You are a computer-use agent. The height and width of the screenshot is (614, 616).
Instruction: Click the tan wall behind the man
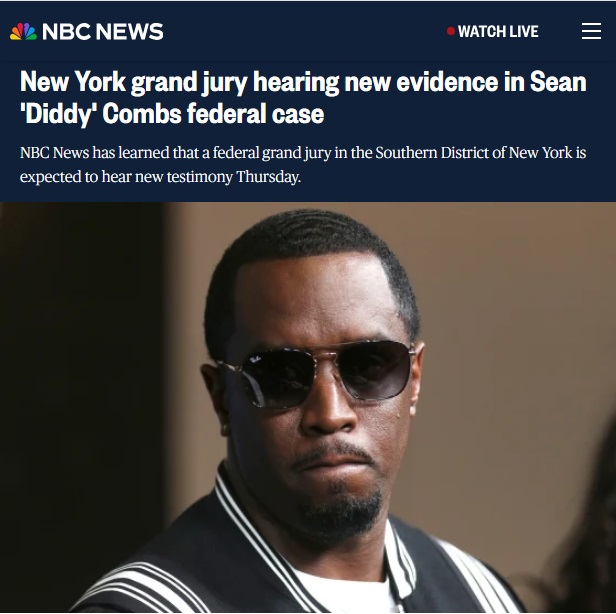[511, 314]
